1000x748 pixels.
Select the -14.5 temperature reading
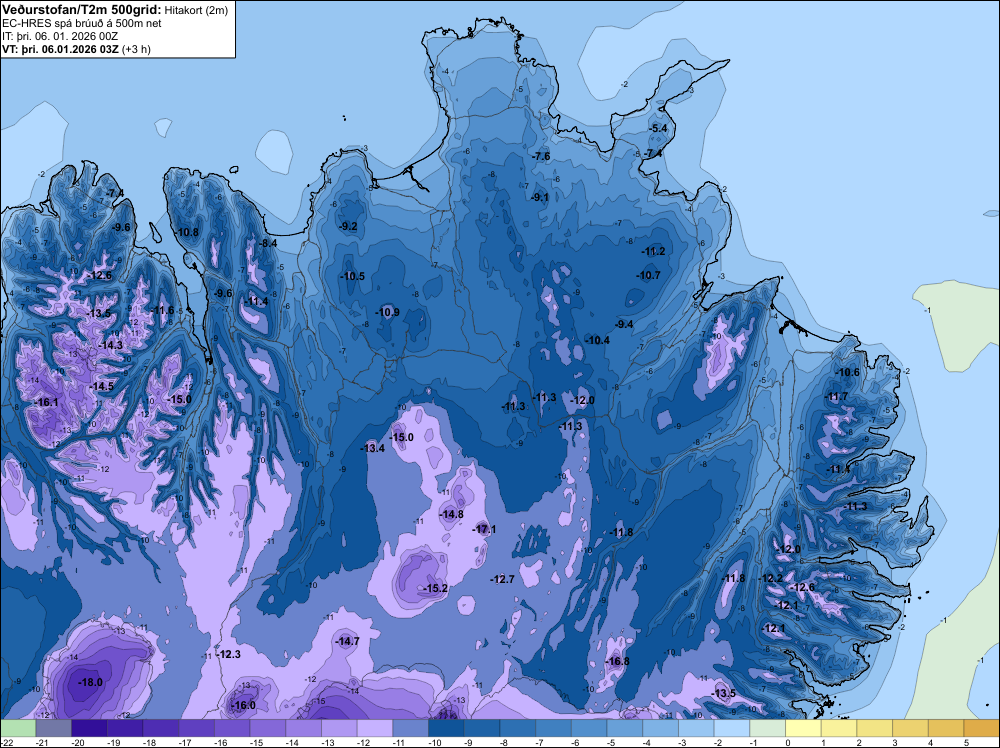[x=102, y=386]
